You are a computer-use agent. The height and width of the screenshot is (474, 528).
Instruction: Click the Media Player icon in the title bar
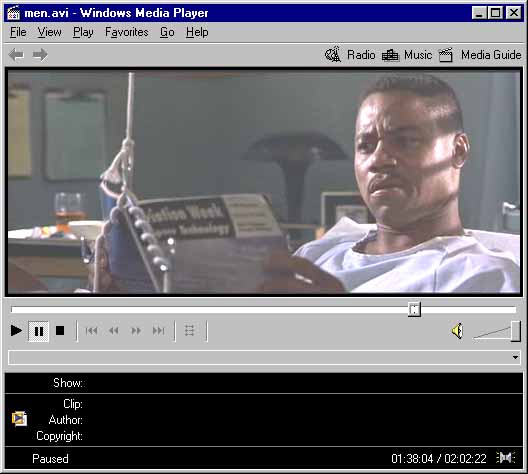tap(13, 13)
